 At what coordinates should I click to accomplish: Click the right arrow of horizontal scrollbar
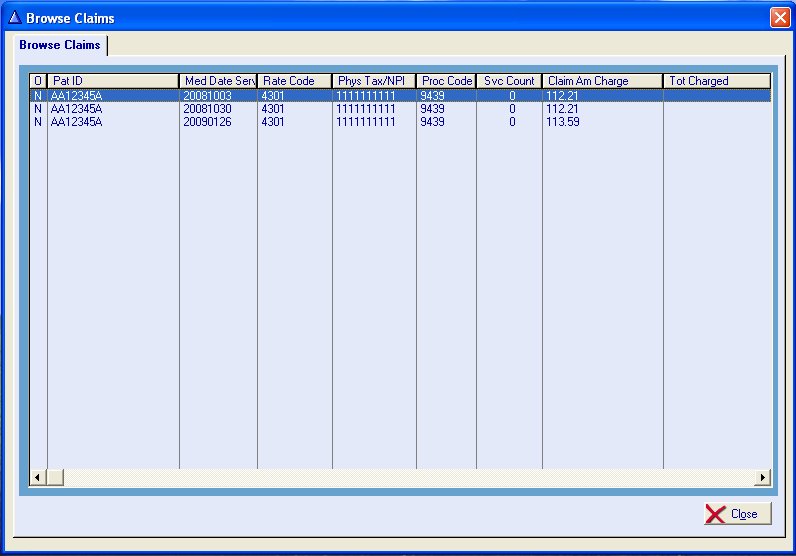point(762,477)
